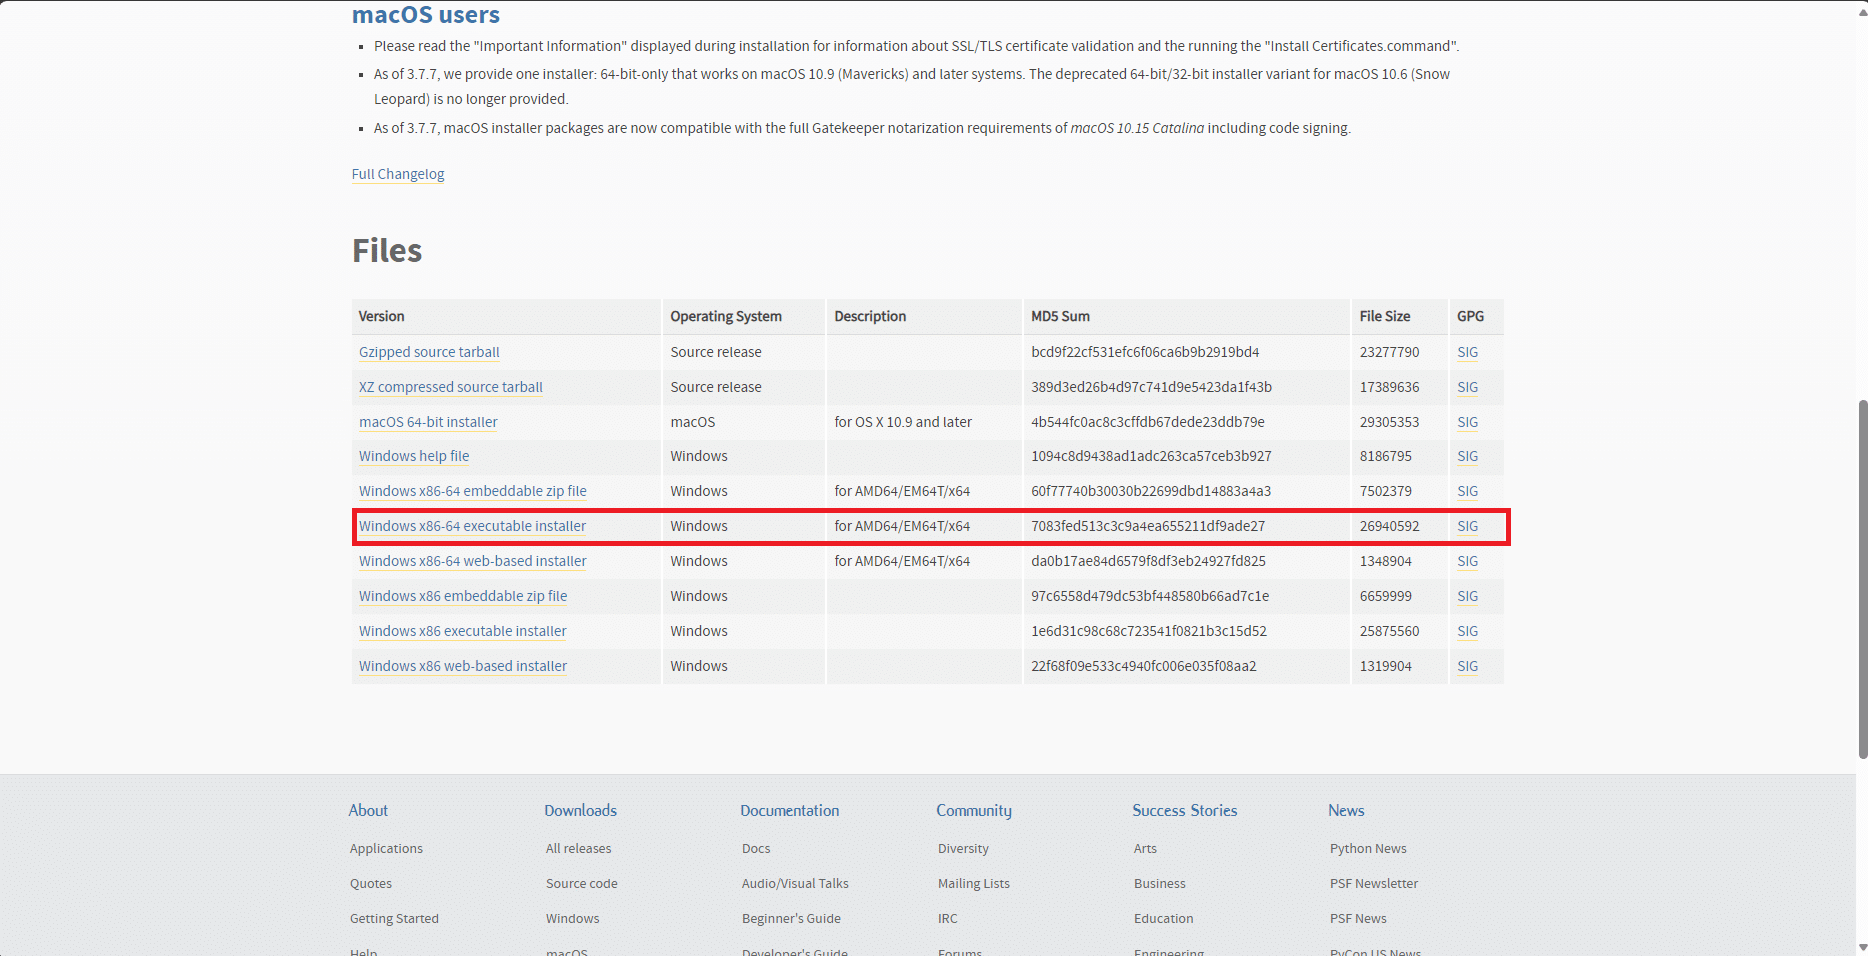Open Windows link under Downloads footer
Screen dimensions: 1868x956
[573, 918]
